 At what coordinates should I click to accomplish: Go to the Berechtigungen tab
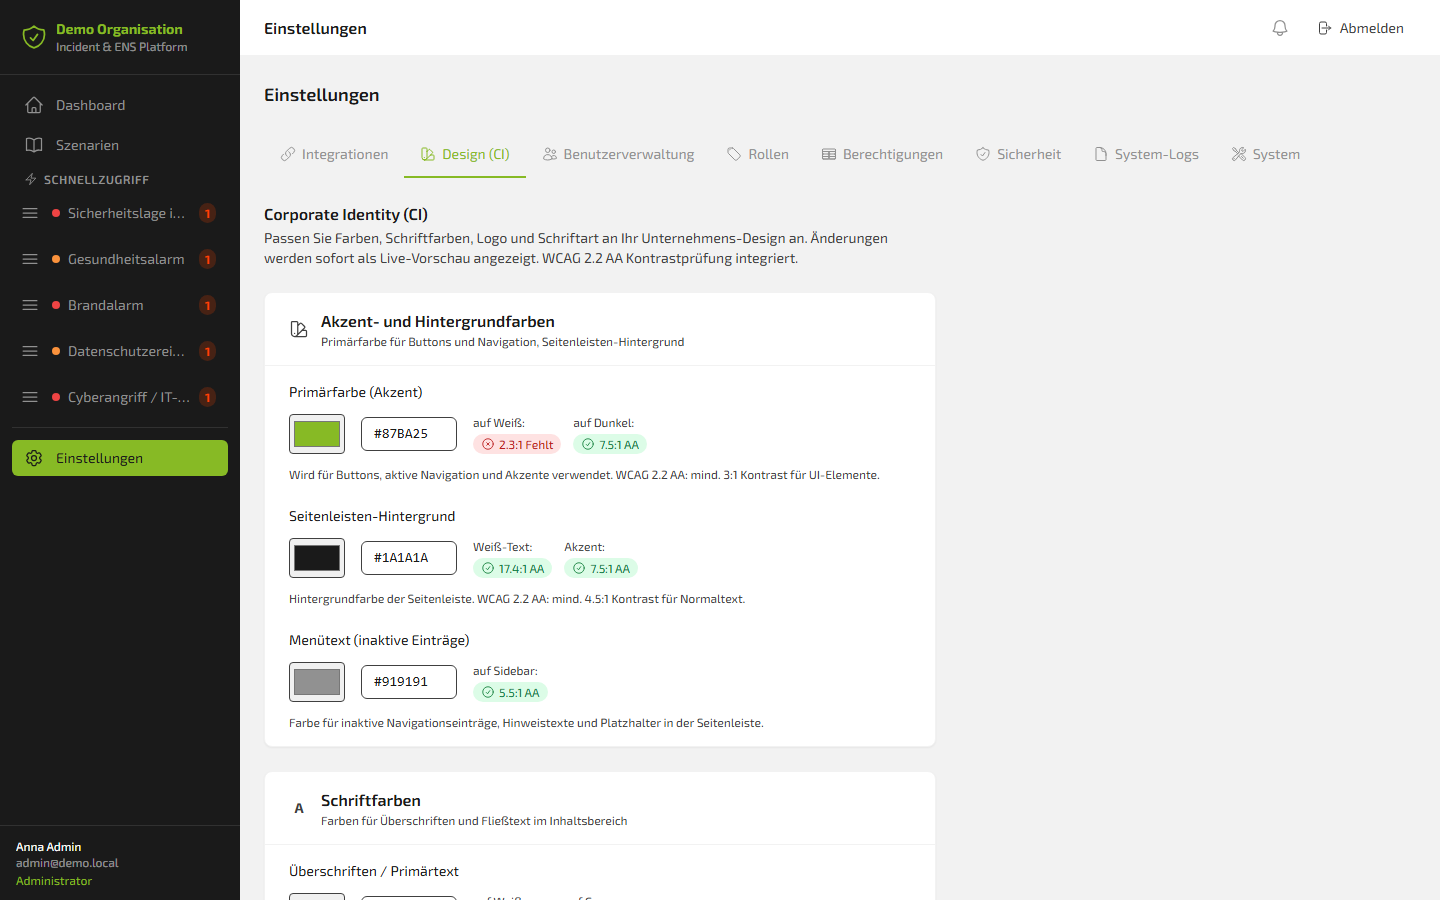[x=882, y=154]
